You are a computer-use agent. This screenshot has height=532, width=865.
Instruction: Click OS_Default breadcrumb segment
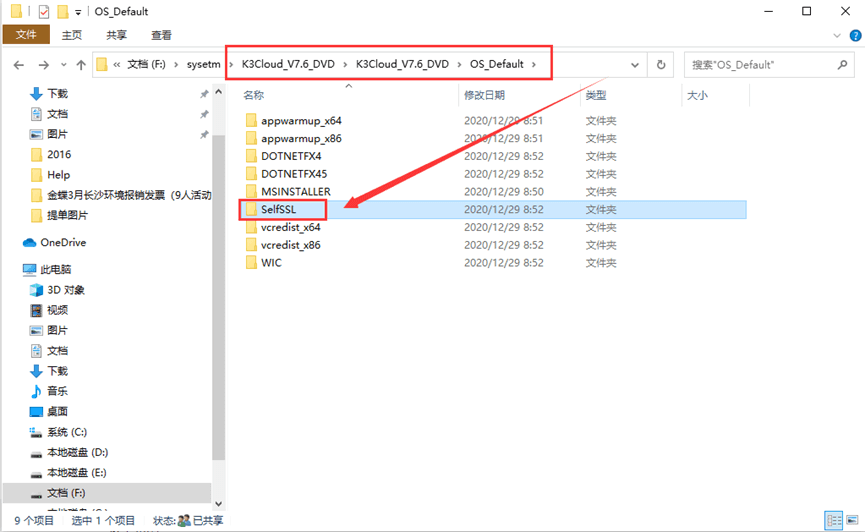496,64
